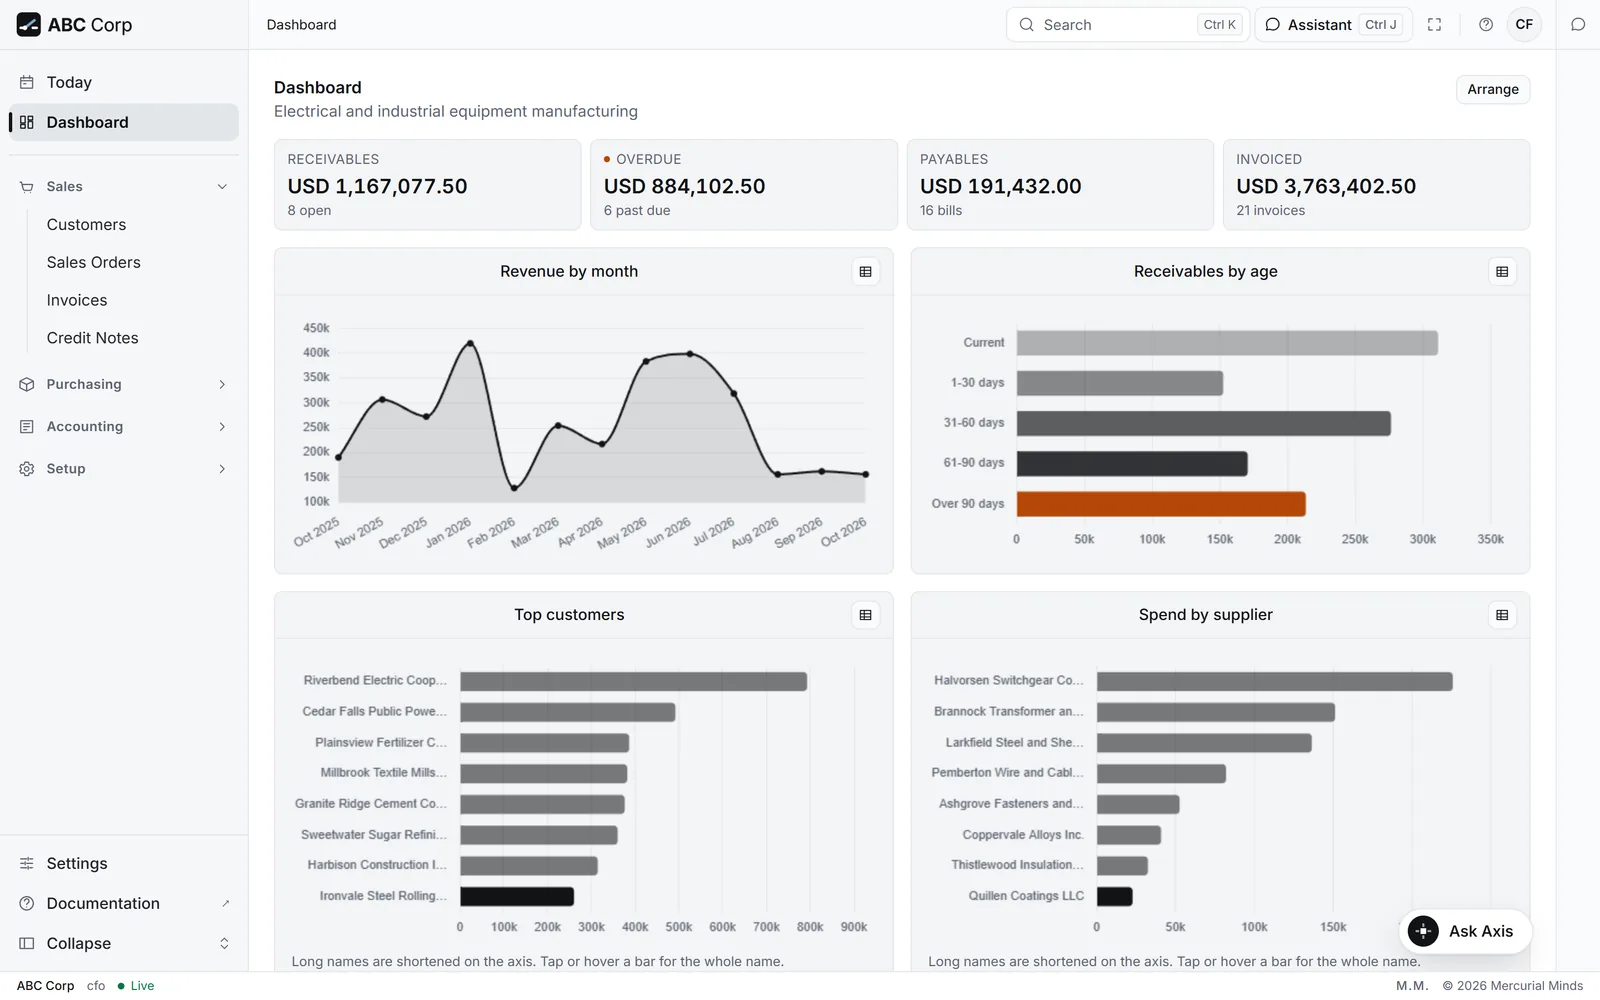Click the Current receivables bar

1227,343
